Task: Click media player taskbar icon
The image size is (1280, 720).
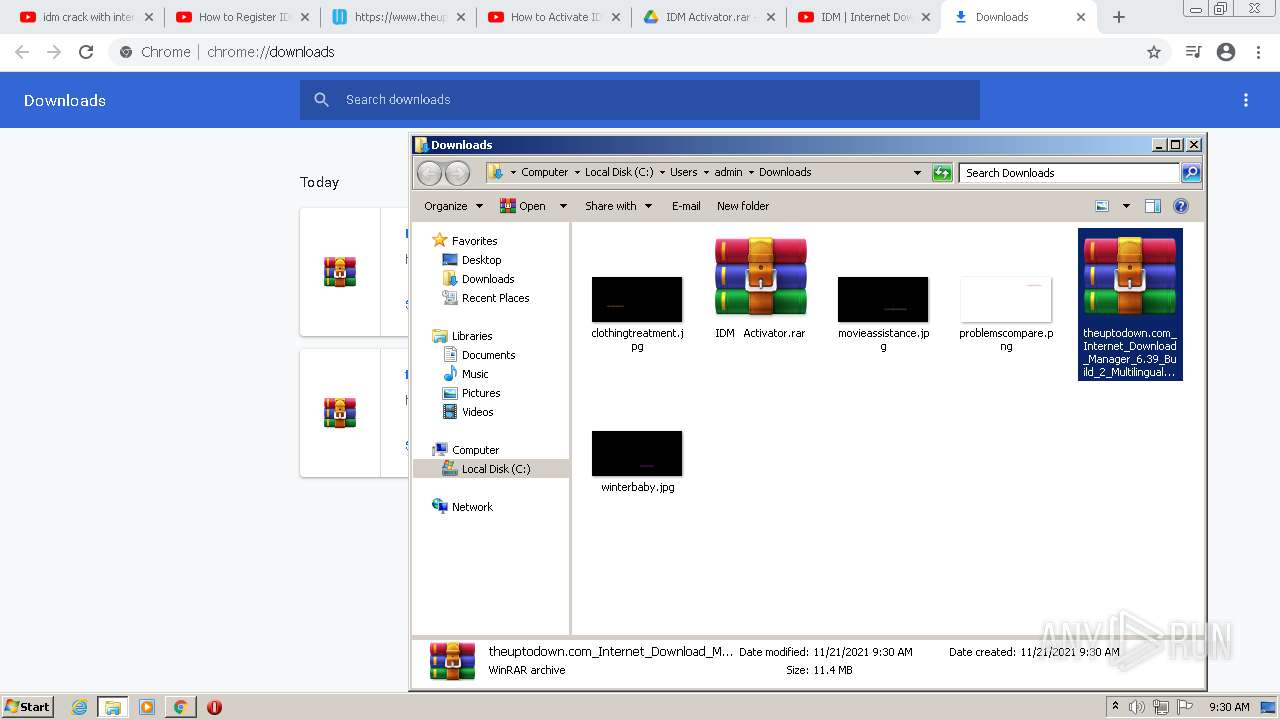Action: click(147, 707)
